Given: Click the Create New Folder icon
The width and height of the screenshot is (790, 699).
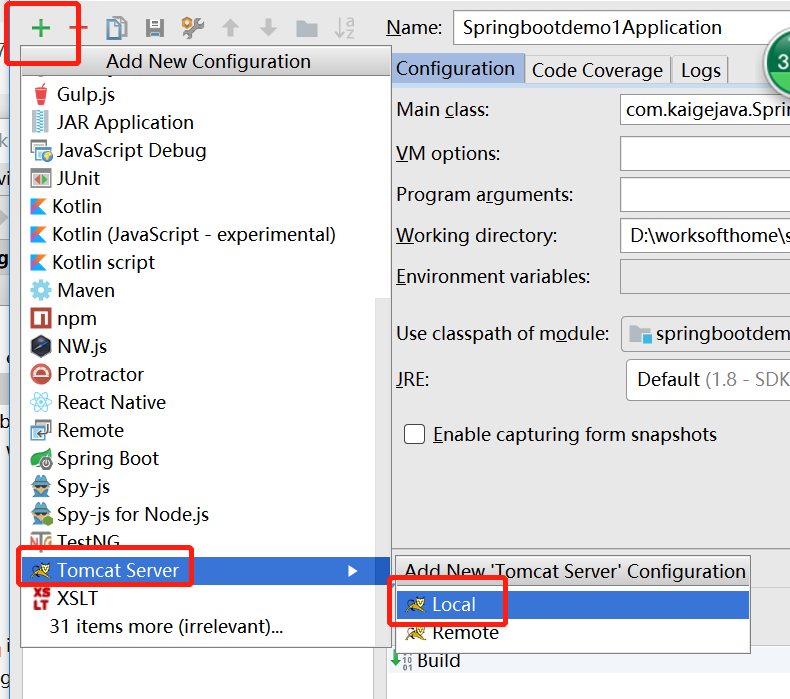Looking at the screenshot, I should point(306,28).
